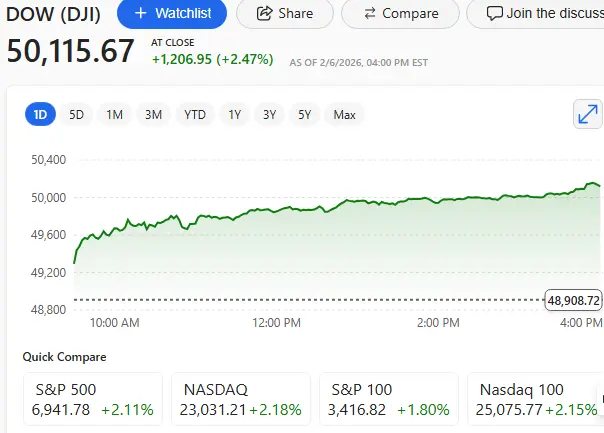604x433 pixels.
Task: Open the NASDAQ quick compare card
Action: 241,400
